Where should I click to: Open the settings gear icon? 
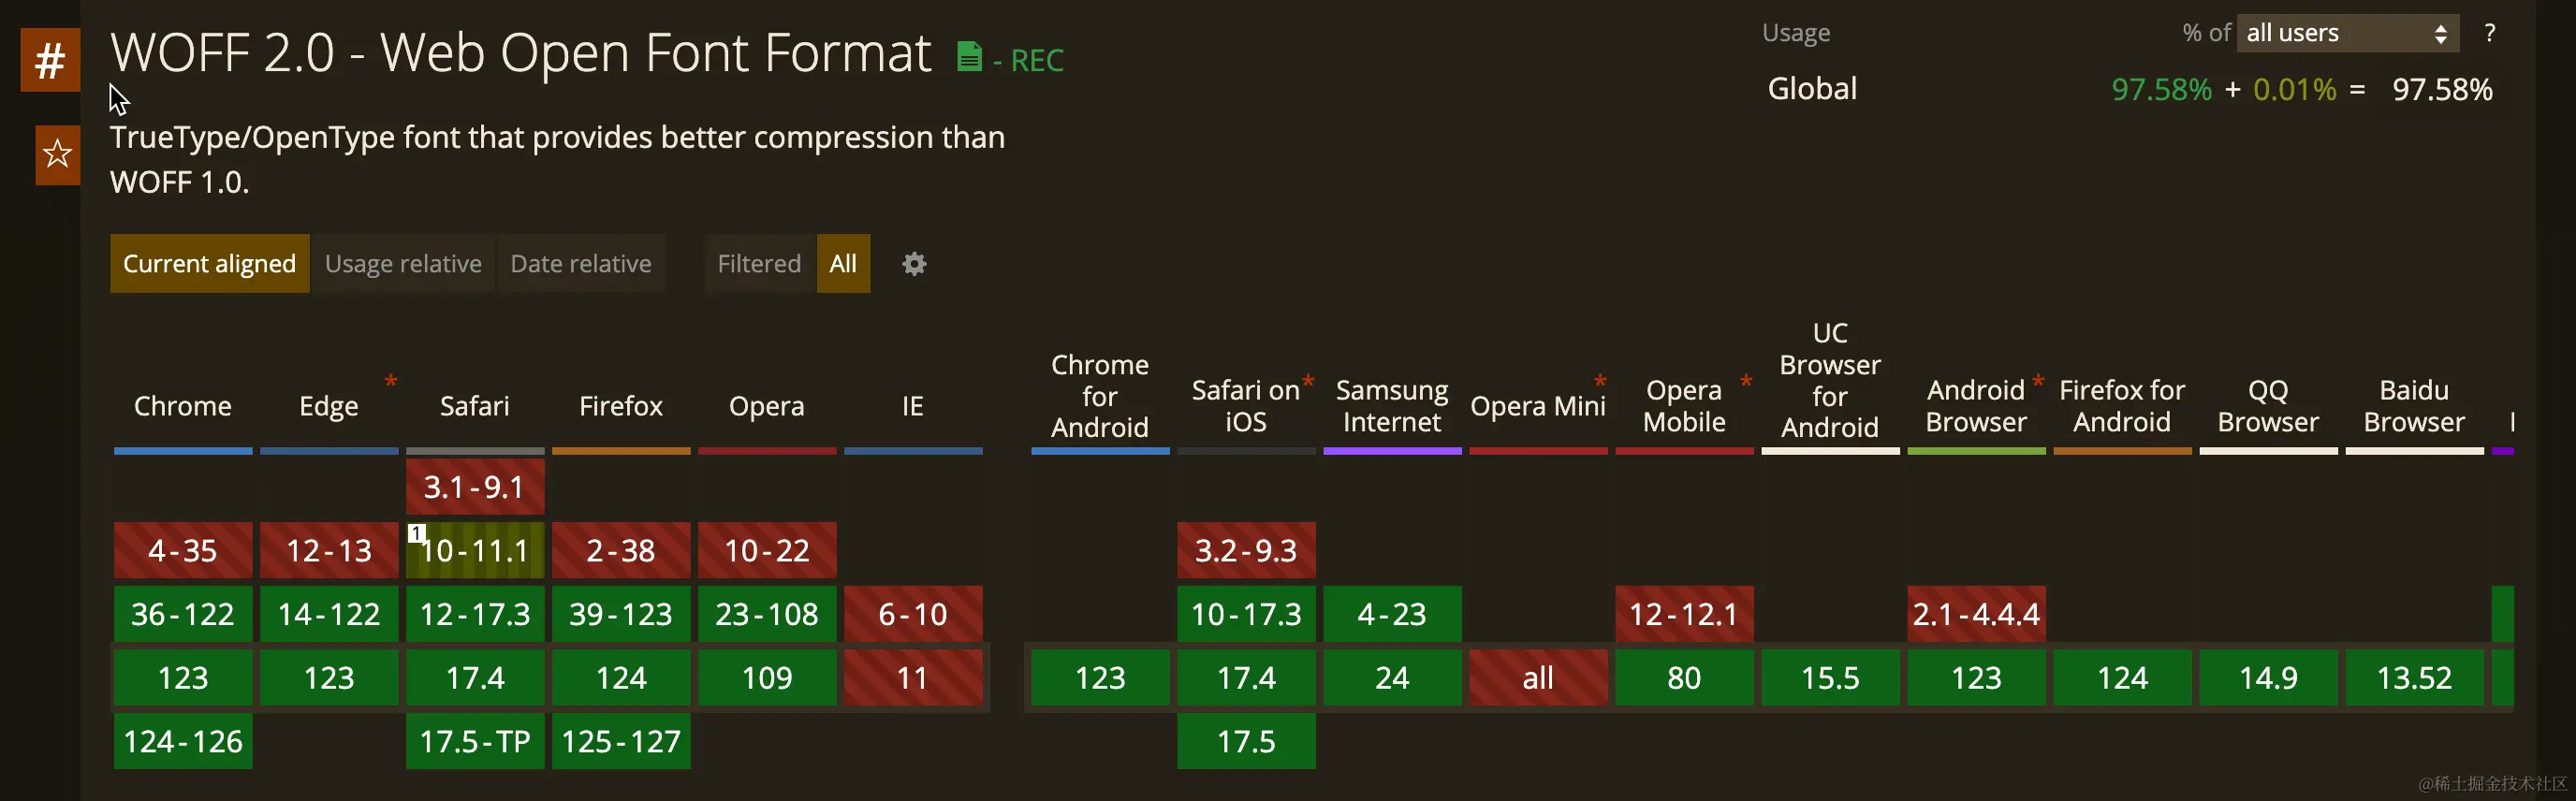(x=914, y=264)
